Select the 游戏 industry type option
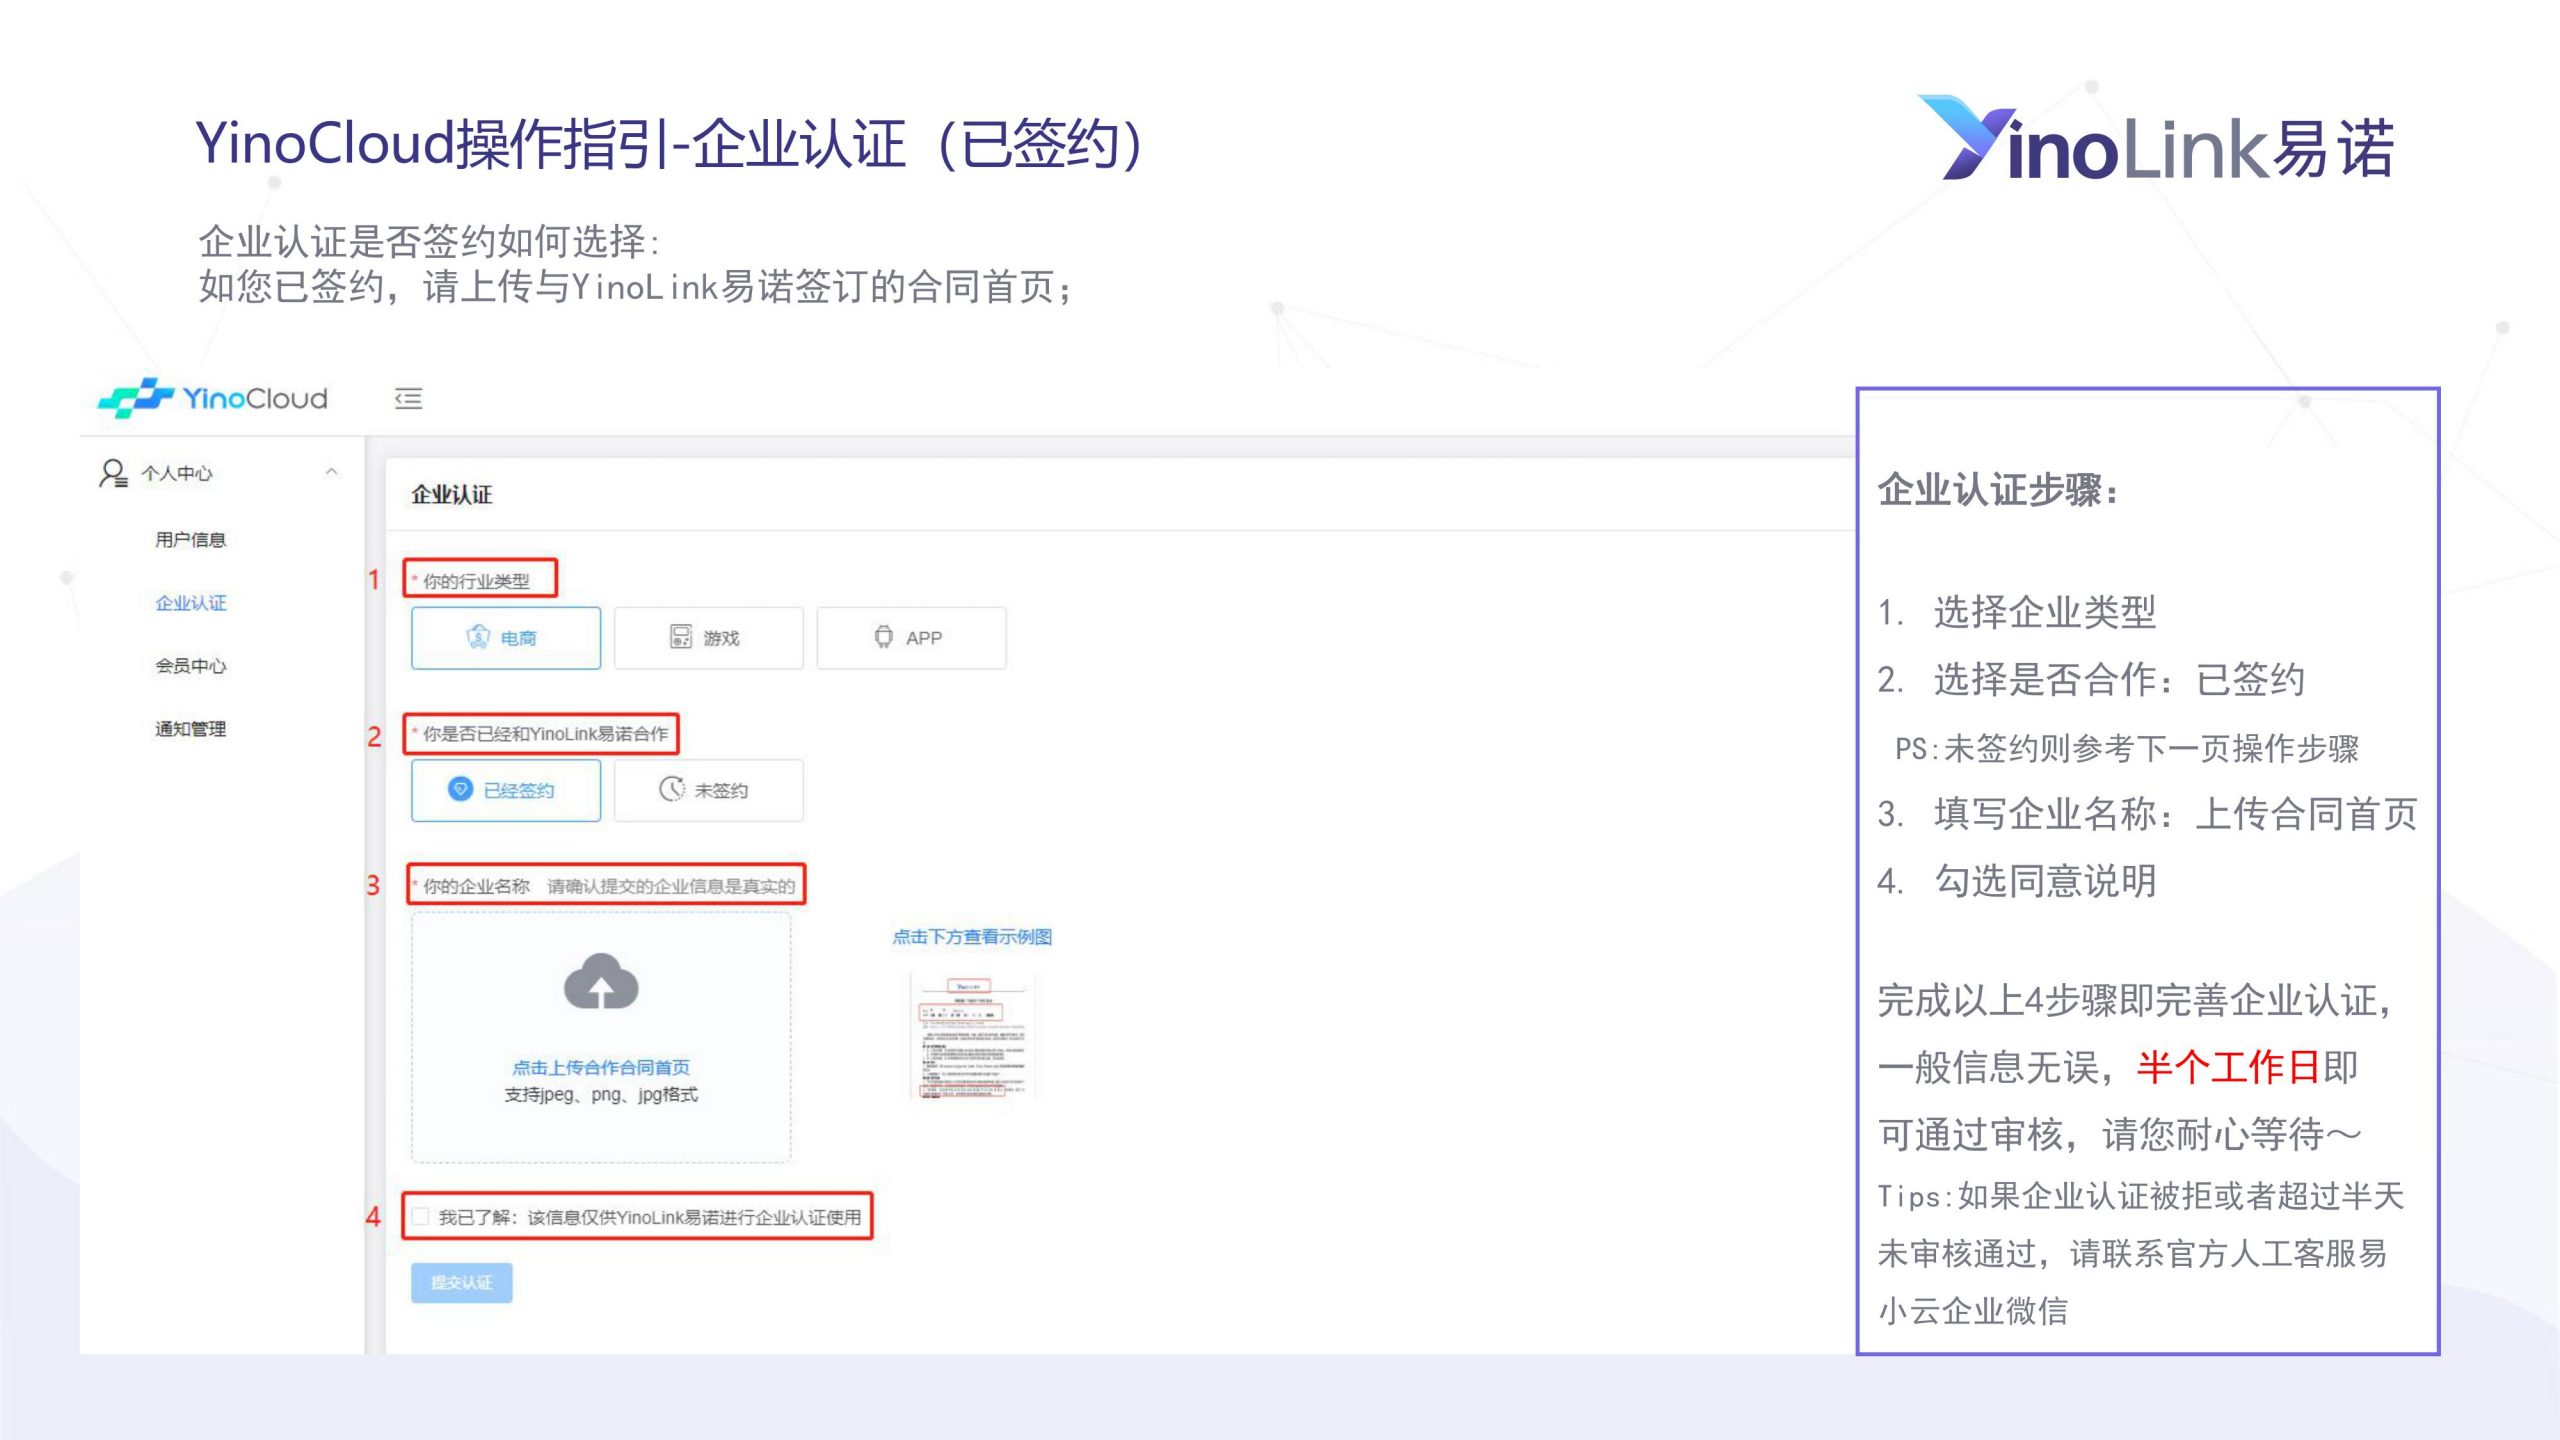Image resolution: width=2560 pixels, height=1440 pixels. pos(708,638)
